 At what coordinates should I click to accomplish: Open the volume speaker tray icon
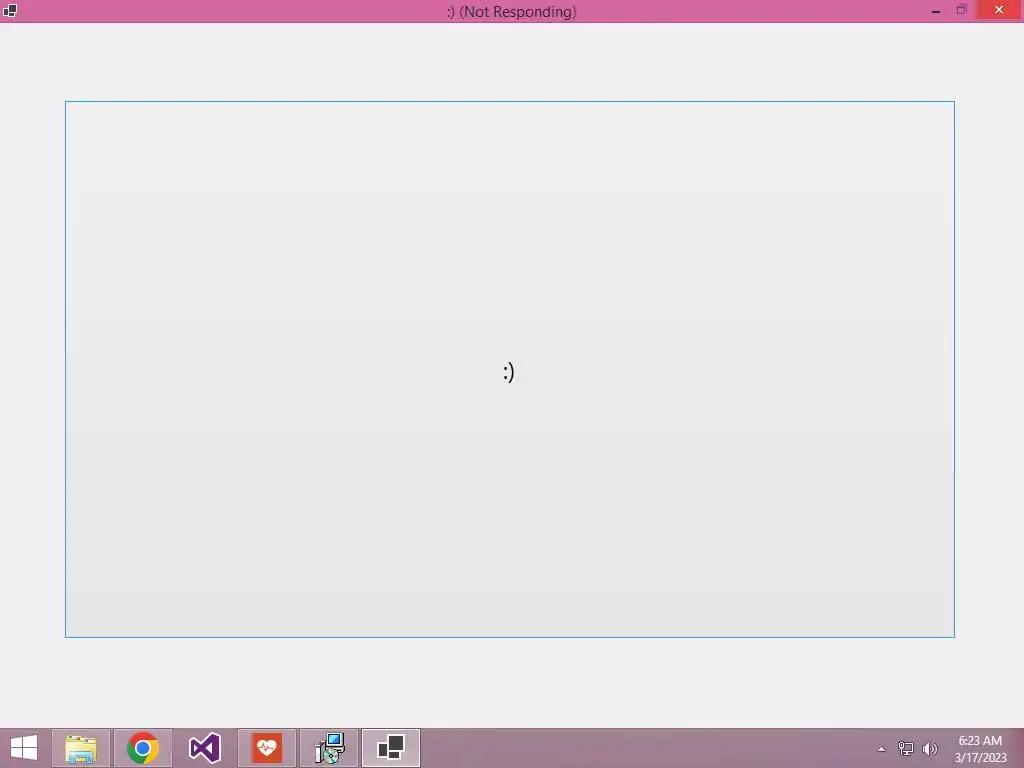pyautogui.click(x=929, y=748)
